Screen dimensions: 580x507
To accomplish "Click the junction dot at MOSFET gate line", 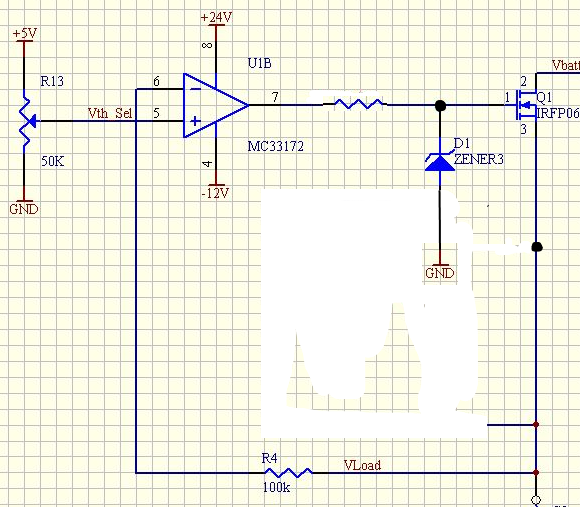I will coord(440,106).
